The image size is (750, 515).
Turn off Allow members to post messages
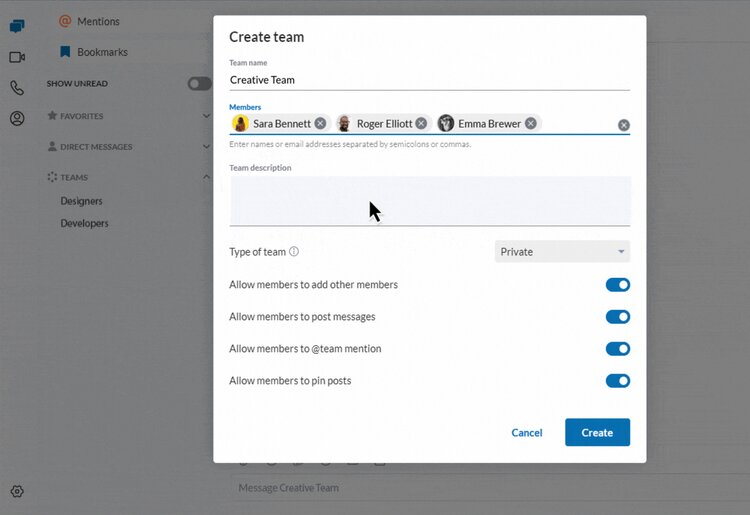pos(617,317)
